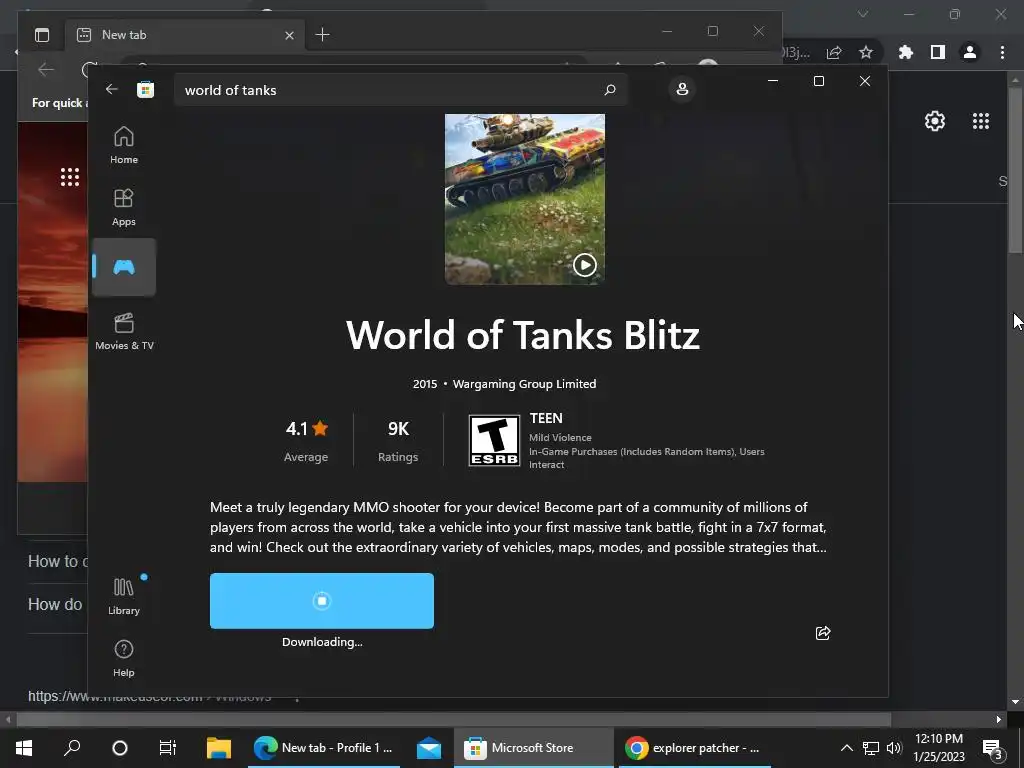The width and height of the screenshot is (1024, 768).
Task: Click the World of Tanks Blitz cover image
Action: pos(524,199)
